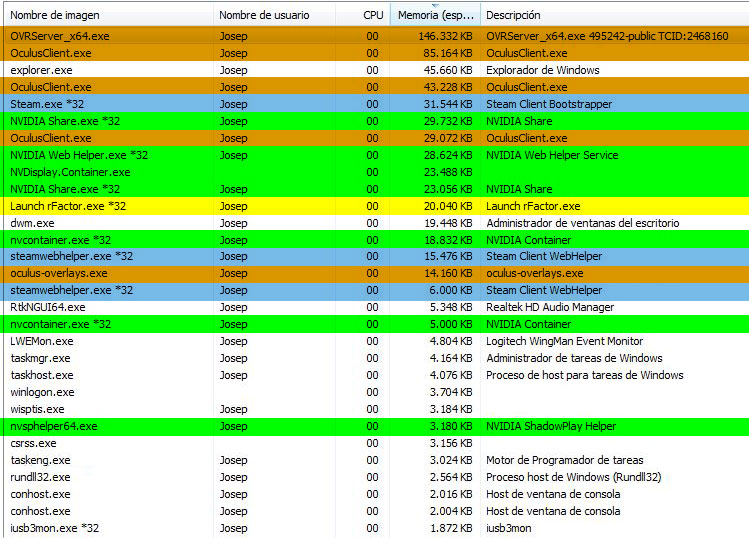Select the taskhost.exe process
Viewport: 749px width, 539px height.
pos(376,375)
